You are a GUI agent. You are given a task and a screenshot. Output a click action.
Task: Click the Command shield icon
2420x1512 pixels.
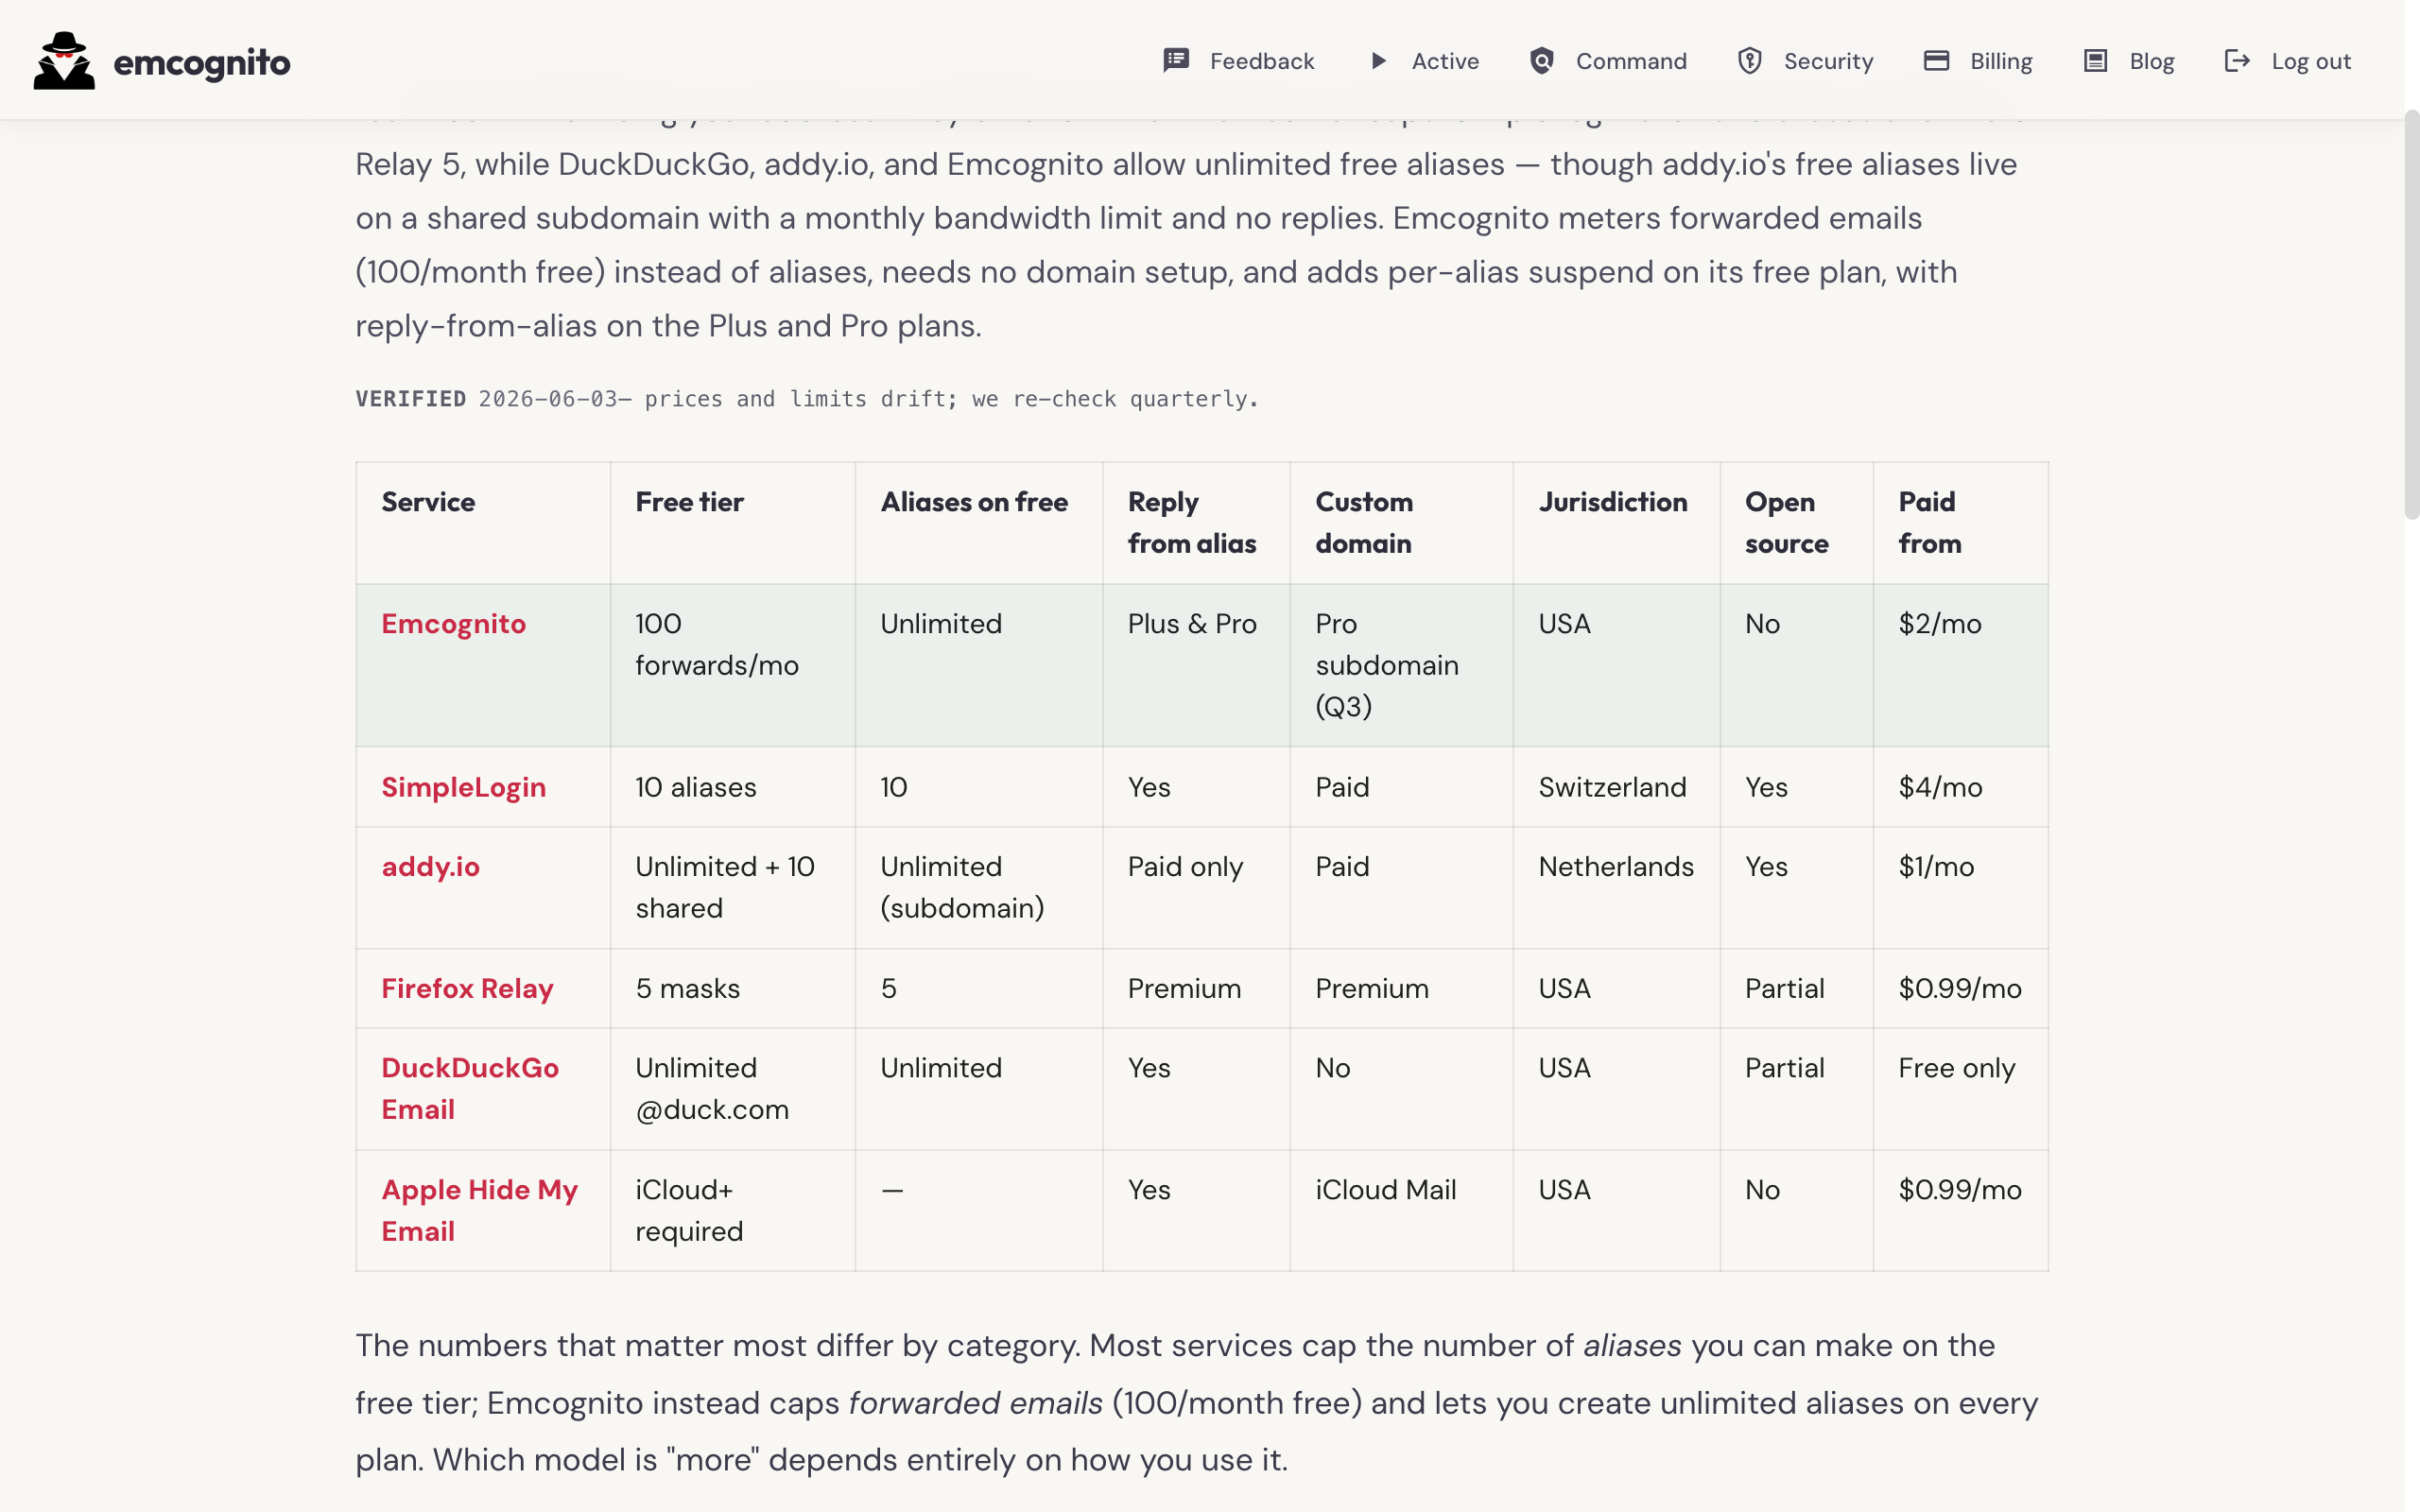point(1542,61)
